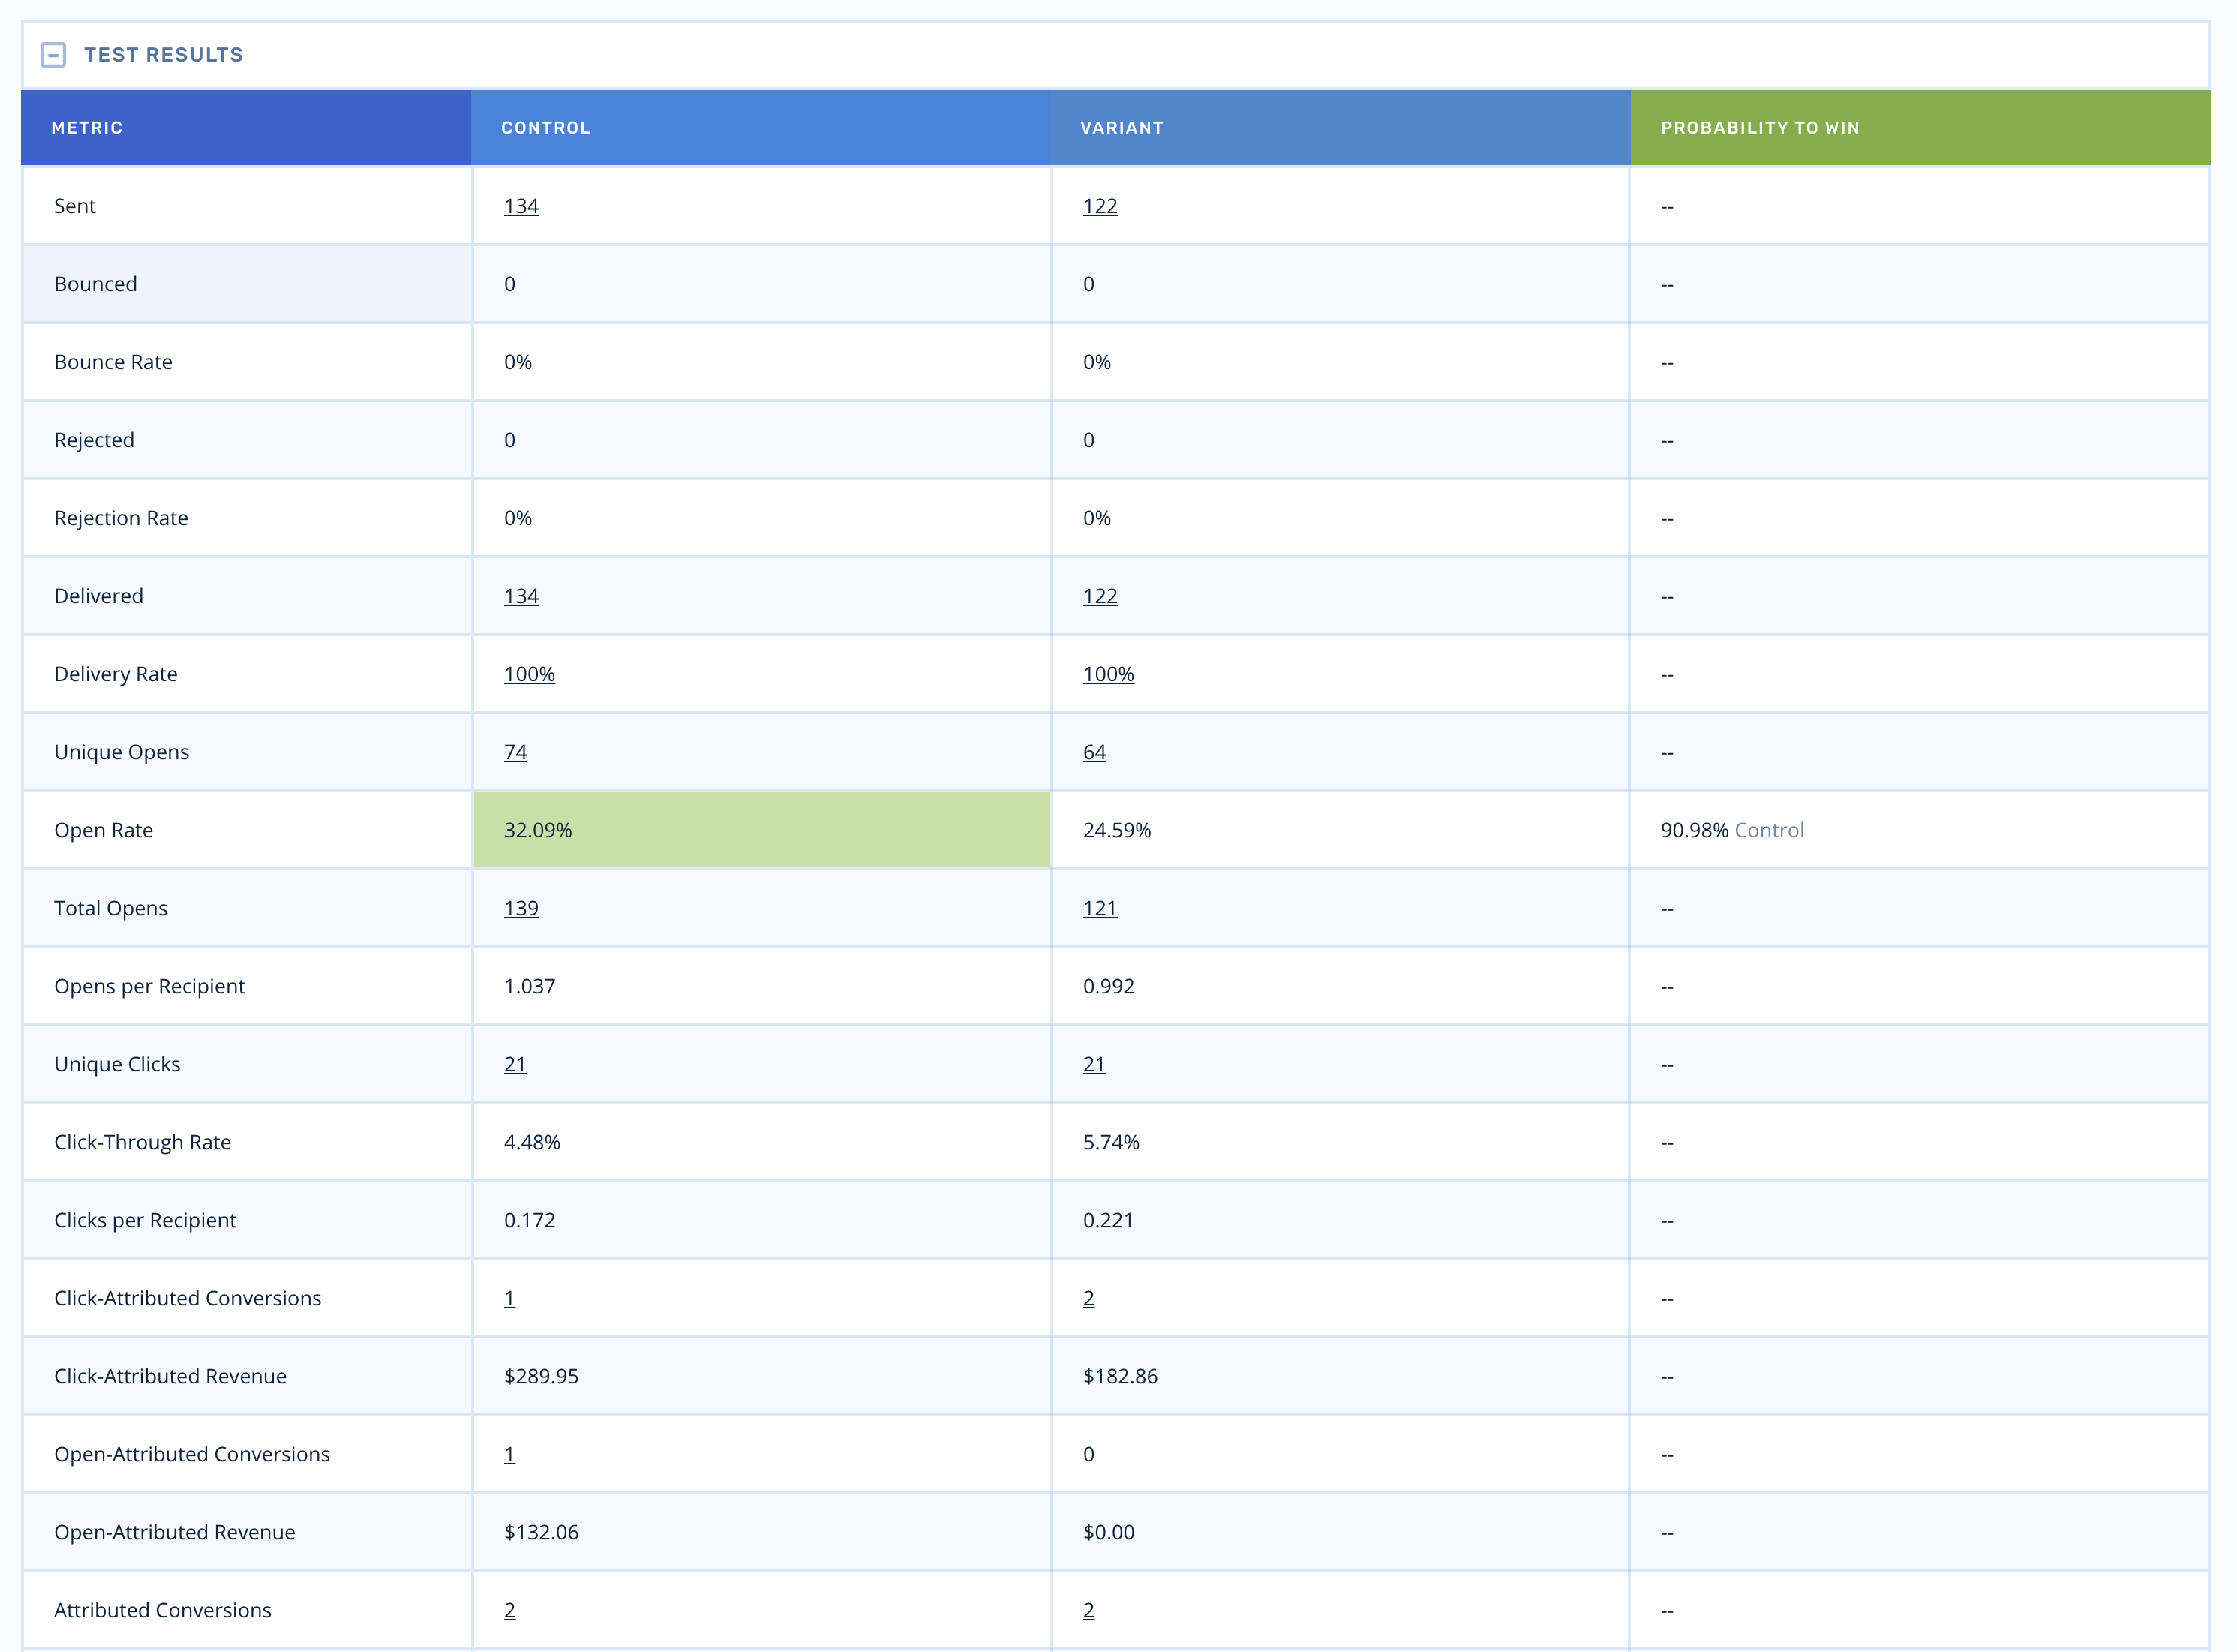Open Variant's Unique Opens value 64
Image resolution: width=2237 pixels, height=1652 pixels.
[x=1094, y=752]
